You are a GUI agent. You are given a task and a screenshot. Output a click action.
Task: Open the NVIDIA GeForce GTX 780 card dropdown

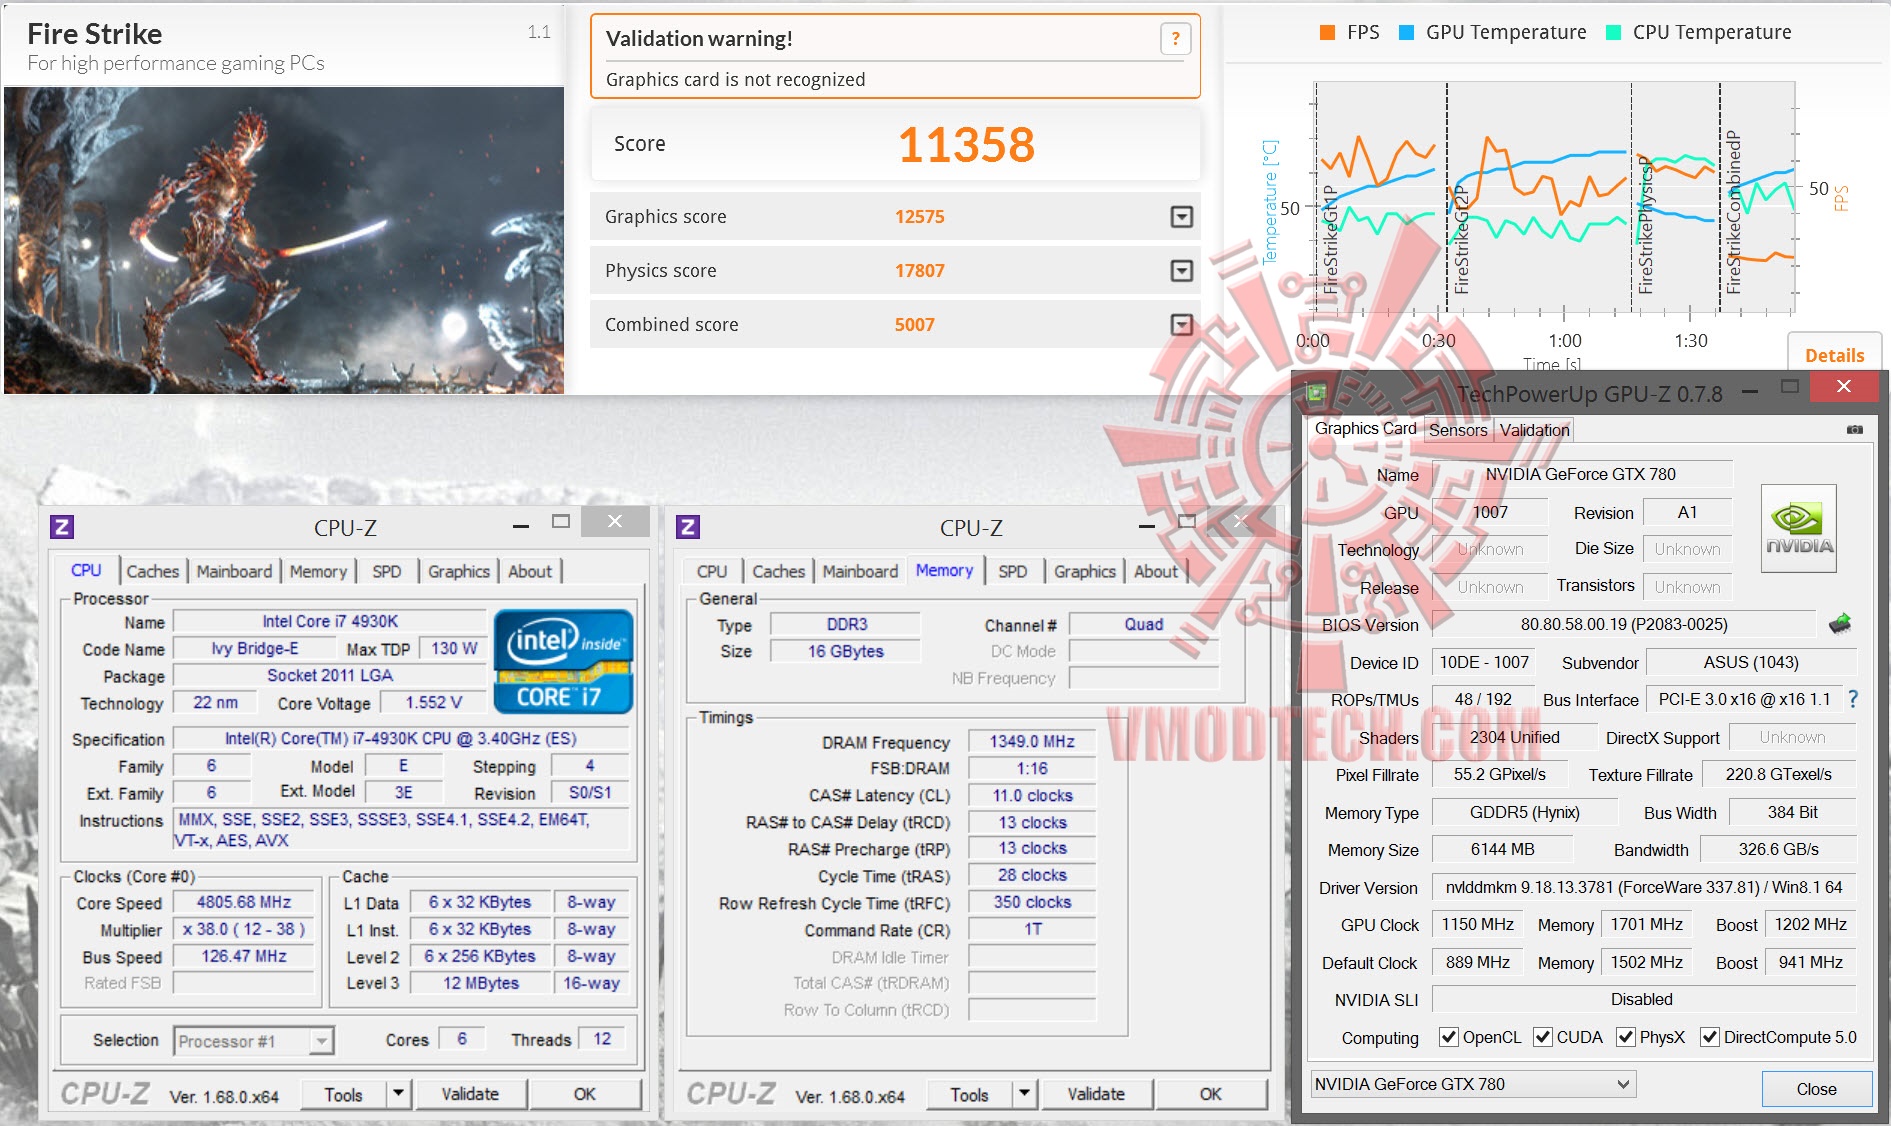coord(1473,1084)
